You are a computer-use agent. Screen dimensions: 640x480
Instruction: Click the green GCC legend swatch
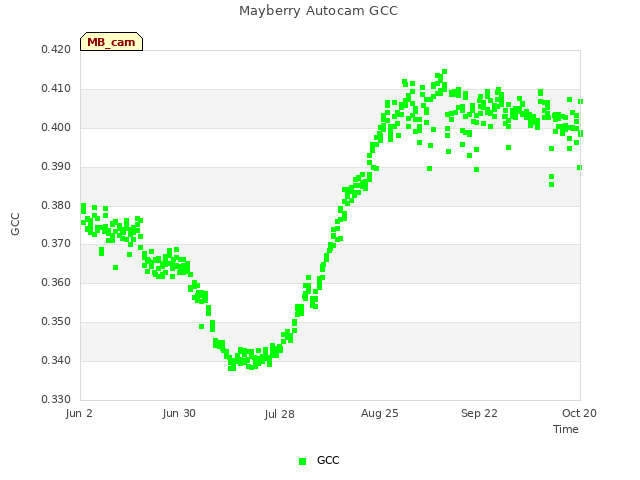[302, 461]
